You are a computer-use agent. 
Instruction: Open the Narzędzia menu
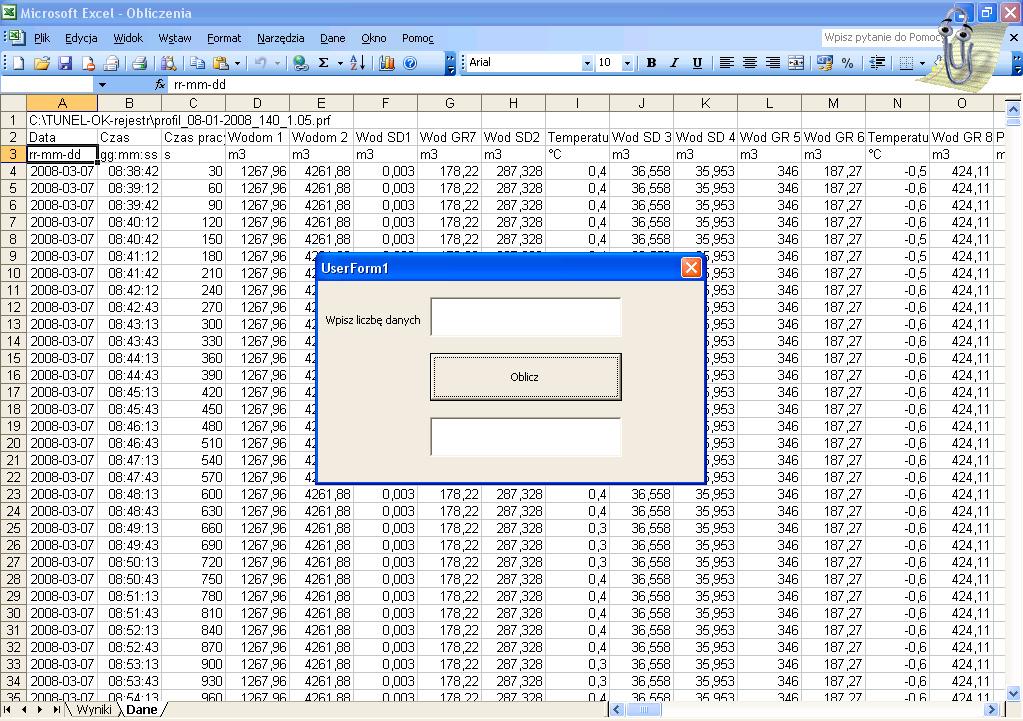coord(281,38)
